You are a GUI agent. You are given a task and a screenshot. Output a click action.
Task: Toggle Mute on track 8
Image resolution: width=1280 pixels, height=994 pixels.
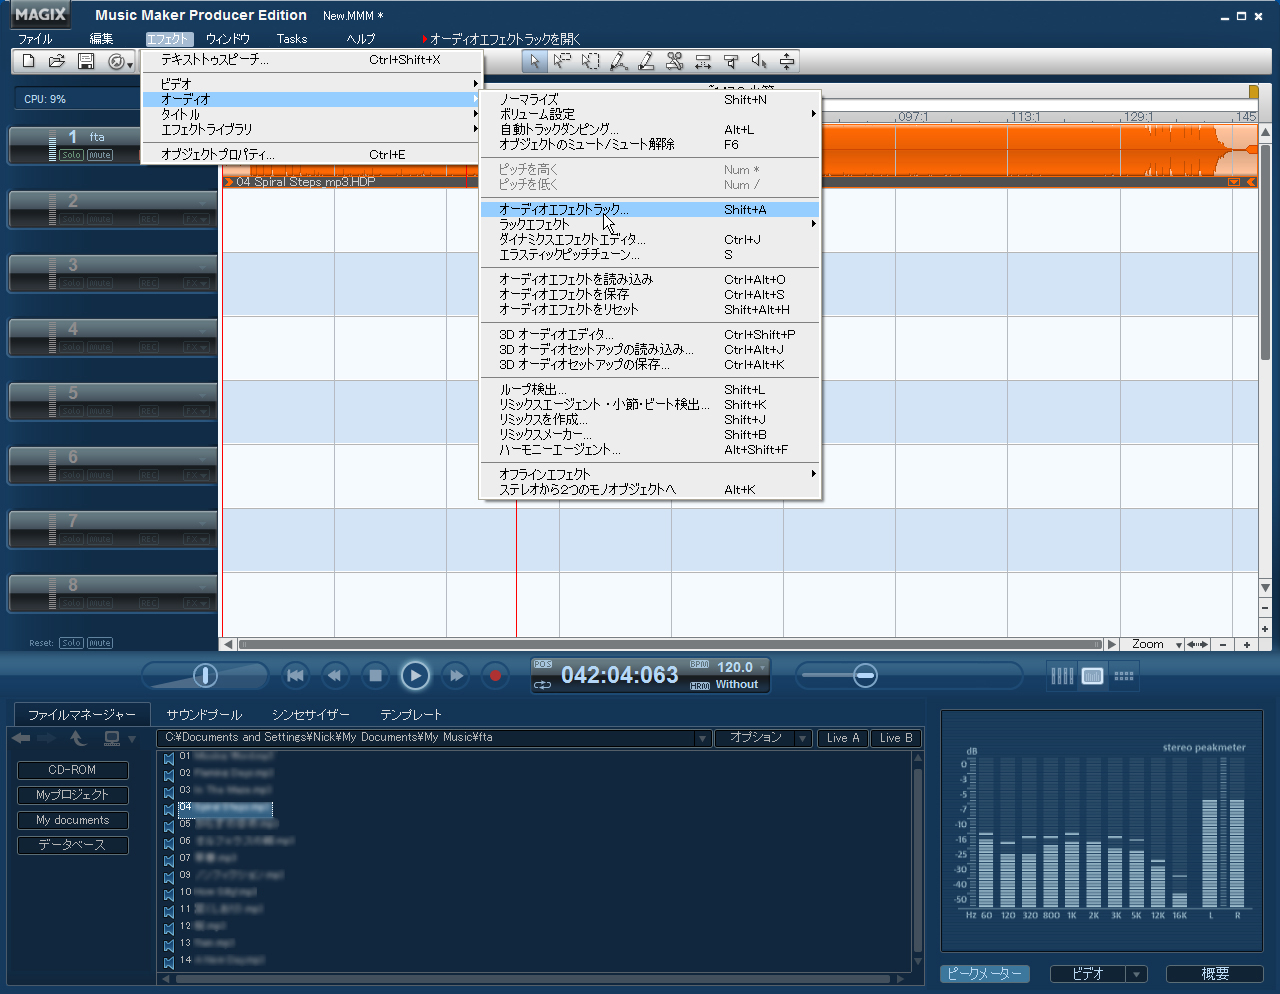coord(100,603)
